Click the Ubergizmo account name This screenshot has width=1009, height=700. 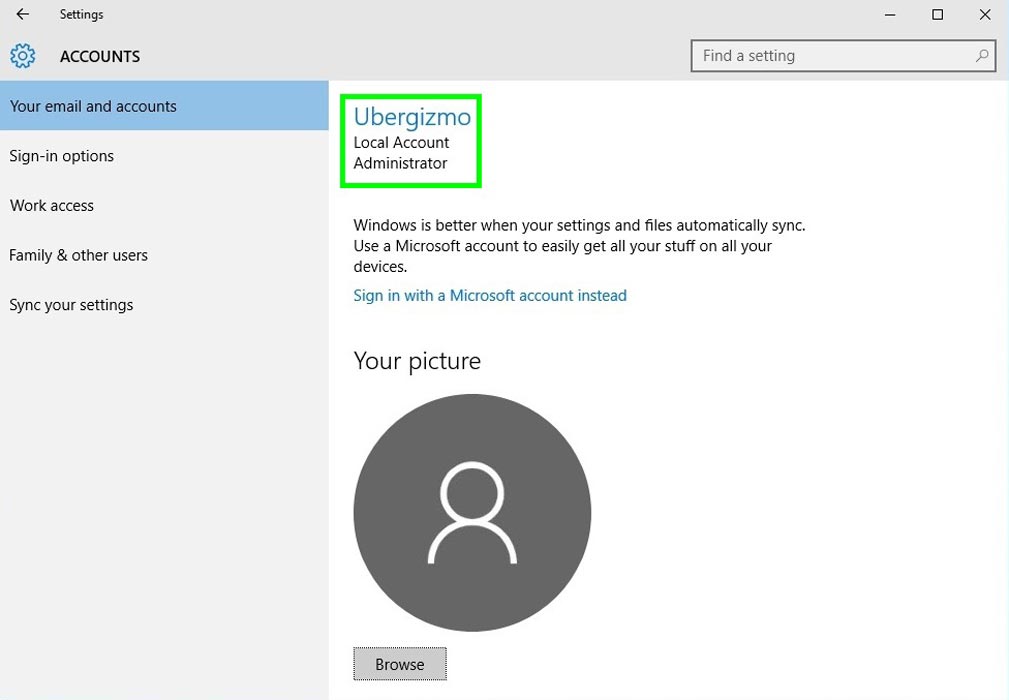point(412,117)
